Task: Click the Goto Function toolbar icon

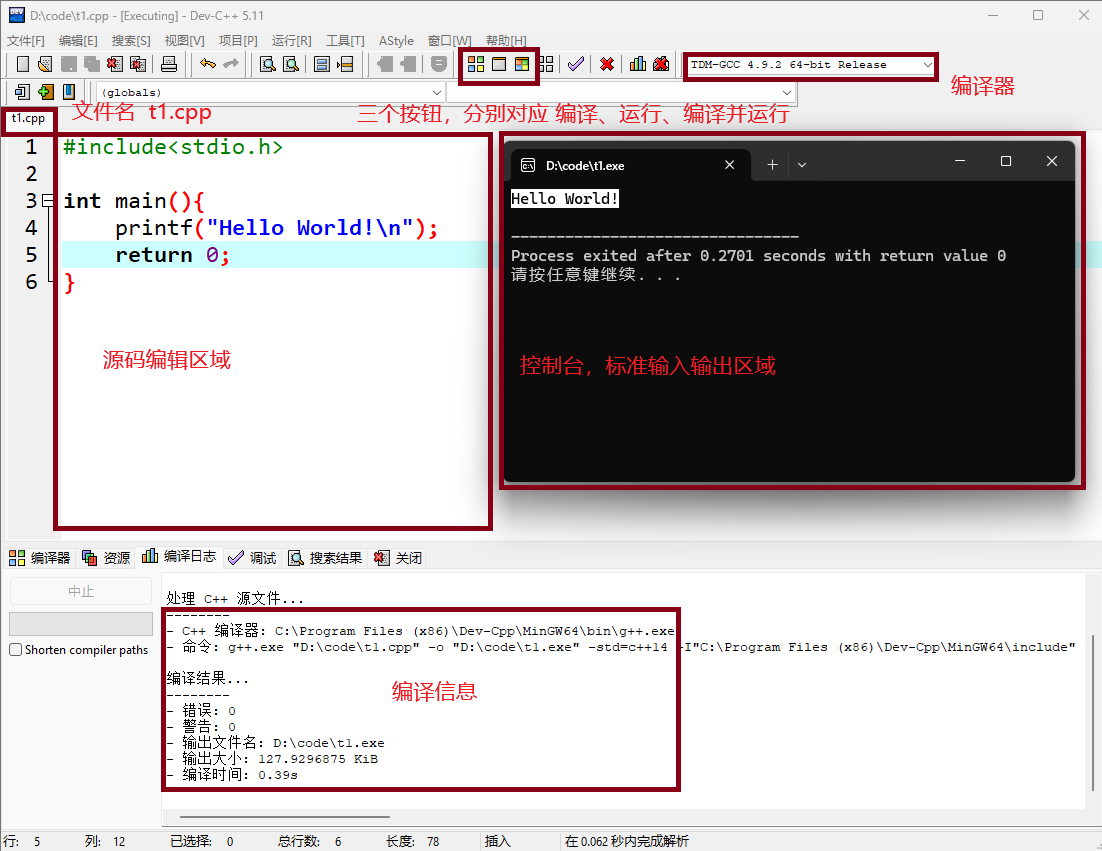Action: click(x=321, y=65)
